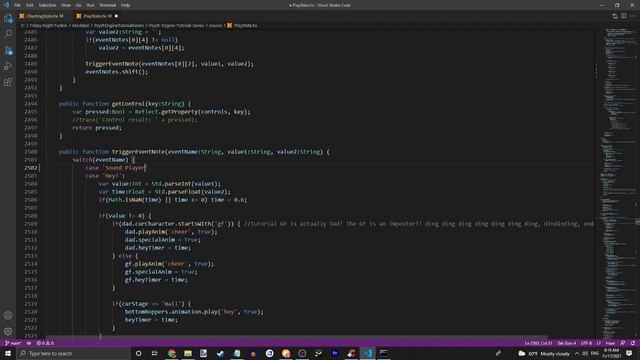Image resolution: width=640 pixels, height=360 pixels.
Task: Click the split editor right icon
Action: 624,16
